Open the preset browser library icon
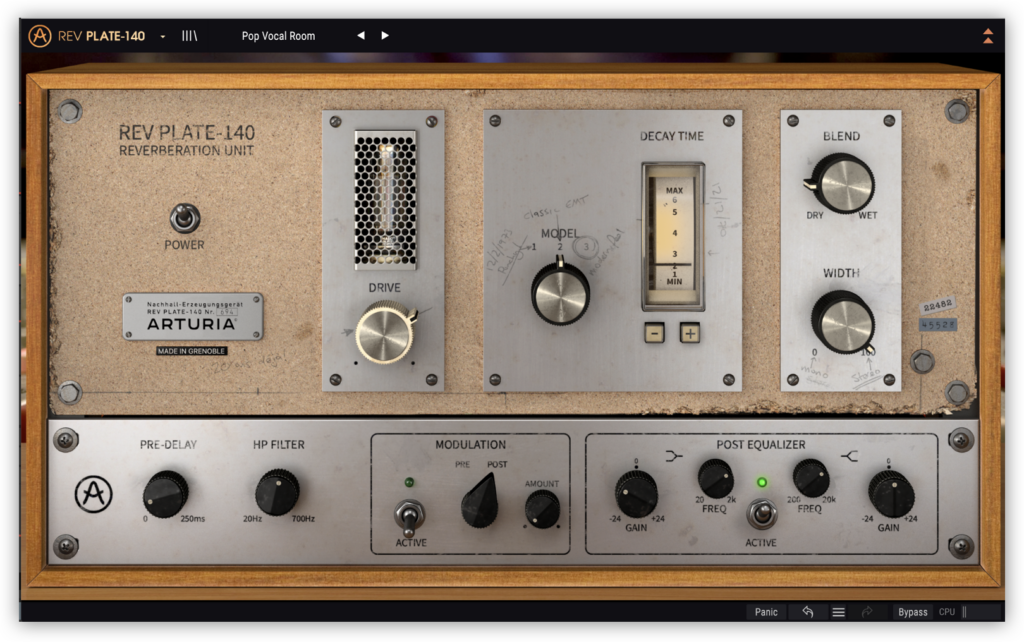 point(189,36)
